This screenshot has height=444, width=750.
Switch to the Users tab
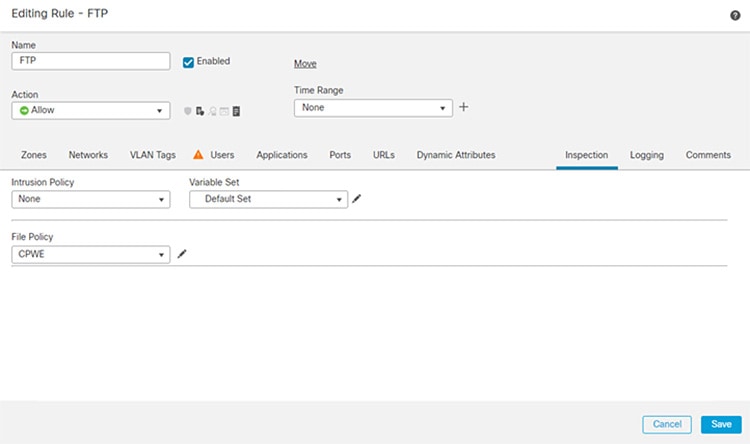coord(222,155)
